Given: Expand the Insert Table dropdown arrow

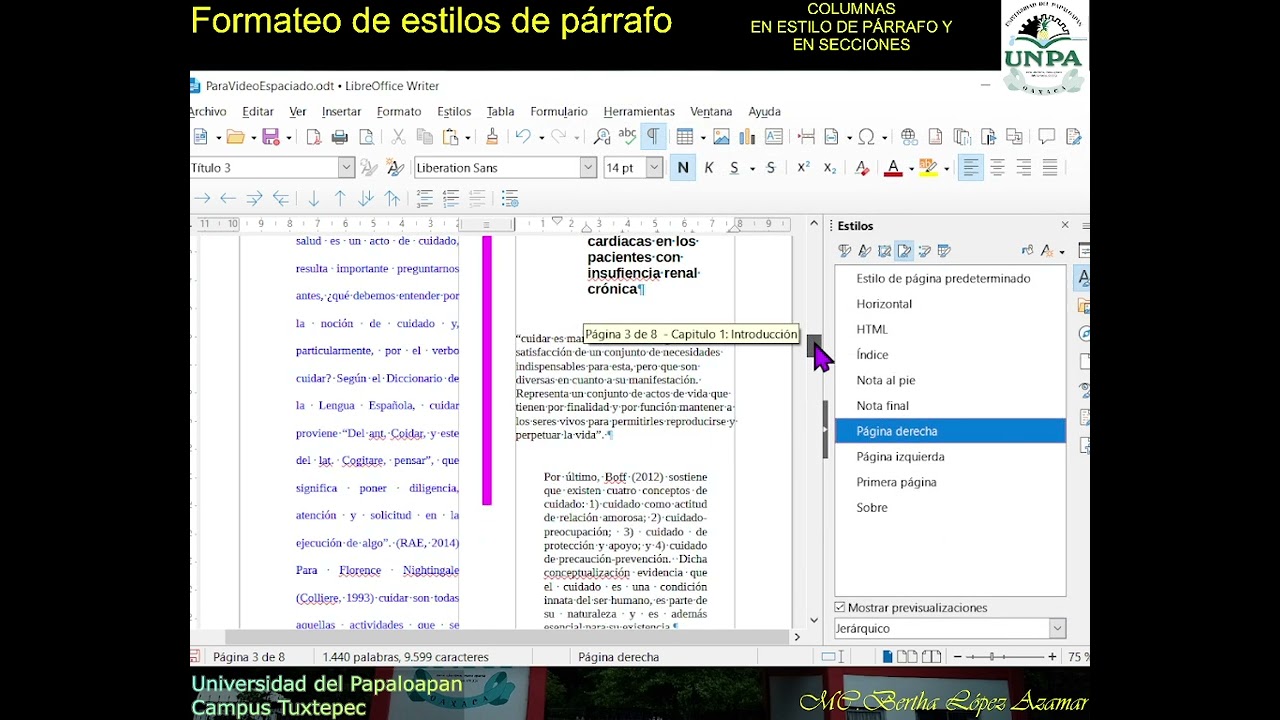Looking at the screenshot, I should [702, 137].
